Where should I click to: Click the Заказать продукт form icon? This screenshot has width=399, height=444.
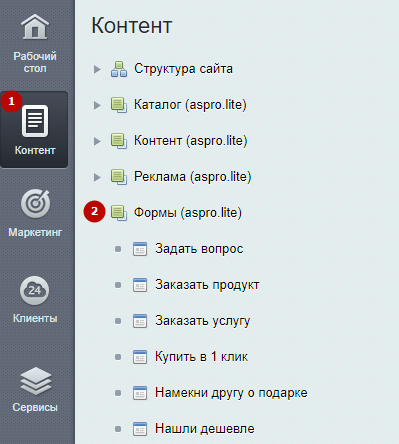[x=140, y=285]
